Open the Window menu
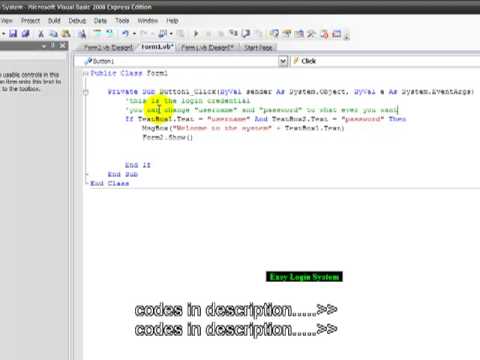Image resolution: width=480 pixels, height=360 pixels. [148, 21]
